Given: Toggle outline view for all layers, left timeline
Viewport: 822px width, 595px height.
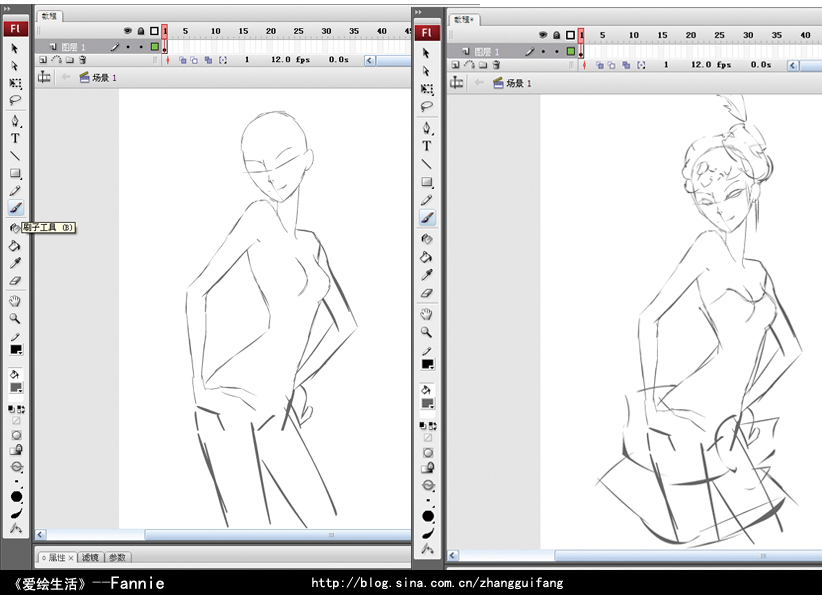Looking at the screenshot, I should click(x=154, y=31).
